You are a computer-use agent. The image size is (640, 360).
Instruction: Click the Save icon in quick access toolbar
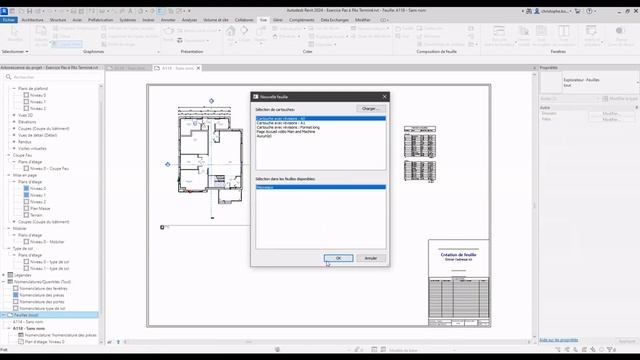[29, 11]
